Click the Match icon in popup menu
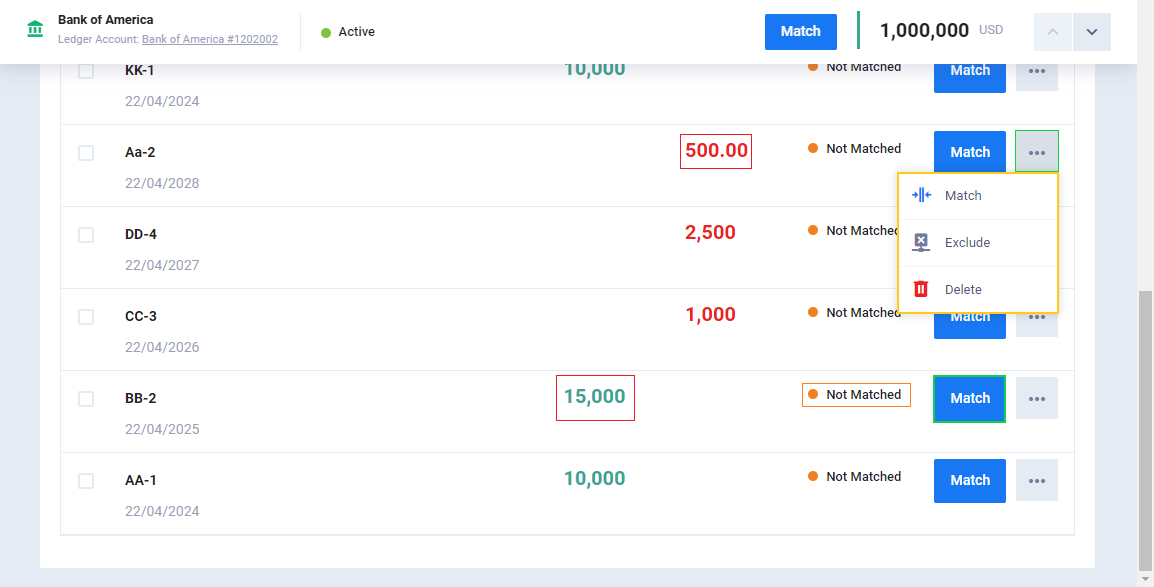The height and width of the screenshot is (587, 1154). [921, 195]
